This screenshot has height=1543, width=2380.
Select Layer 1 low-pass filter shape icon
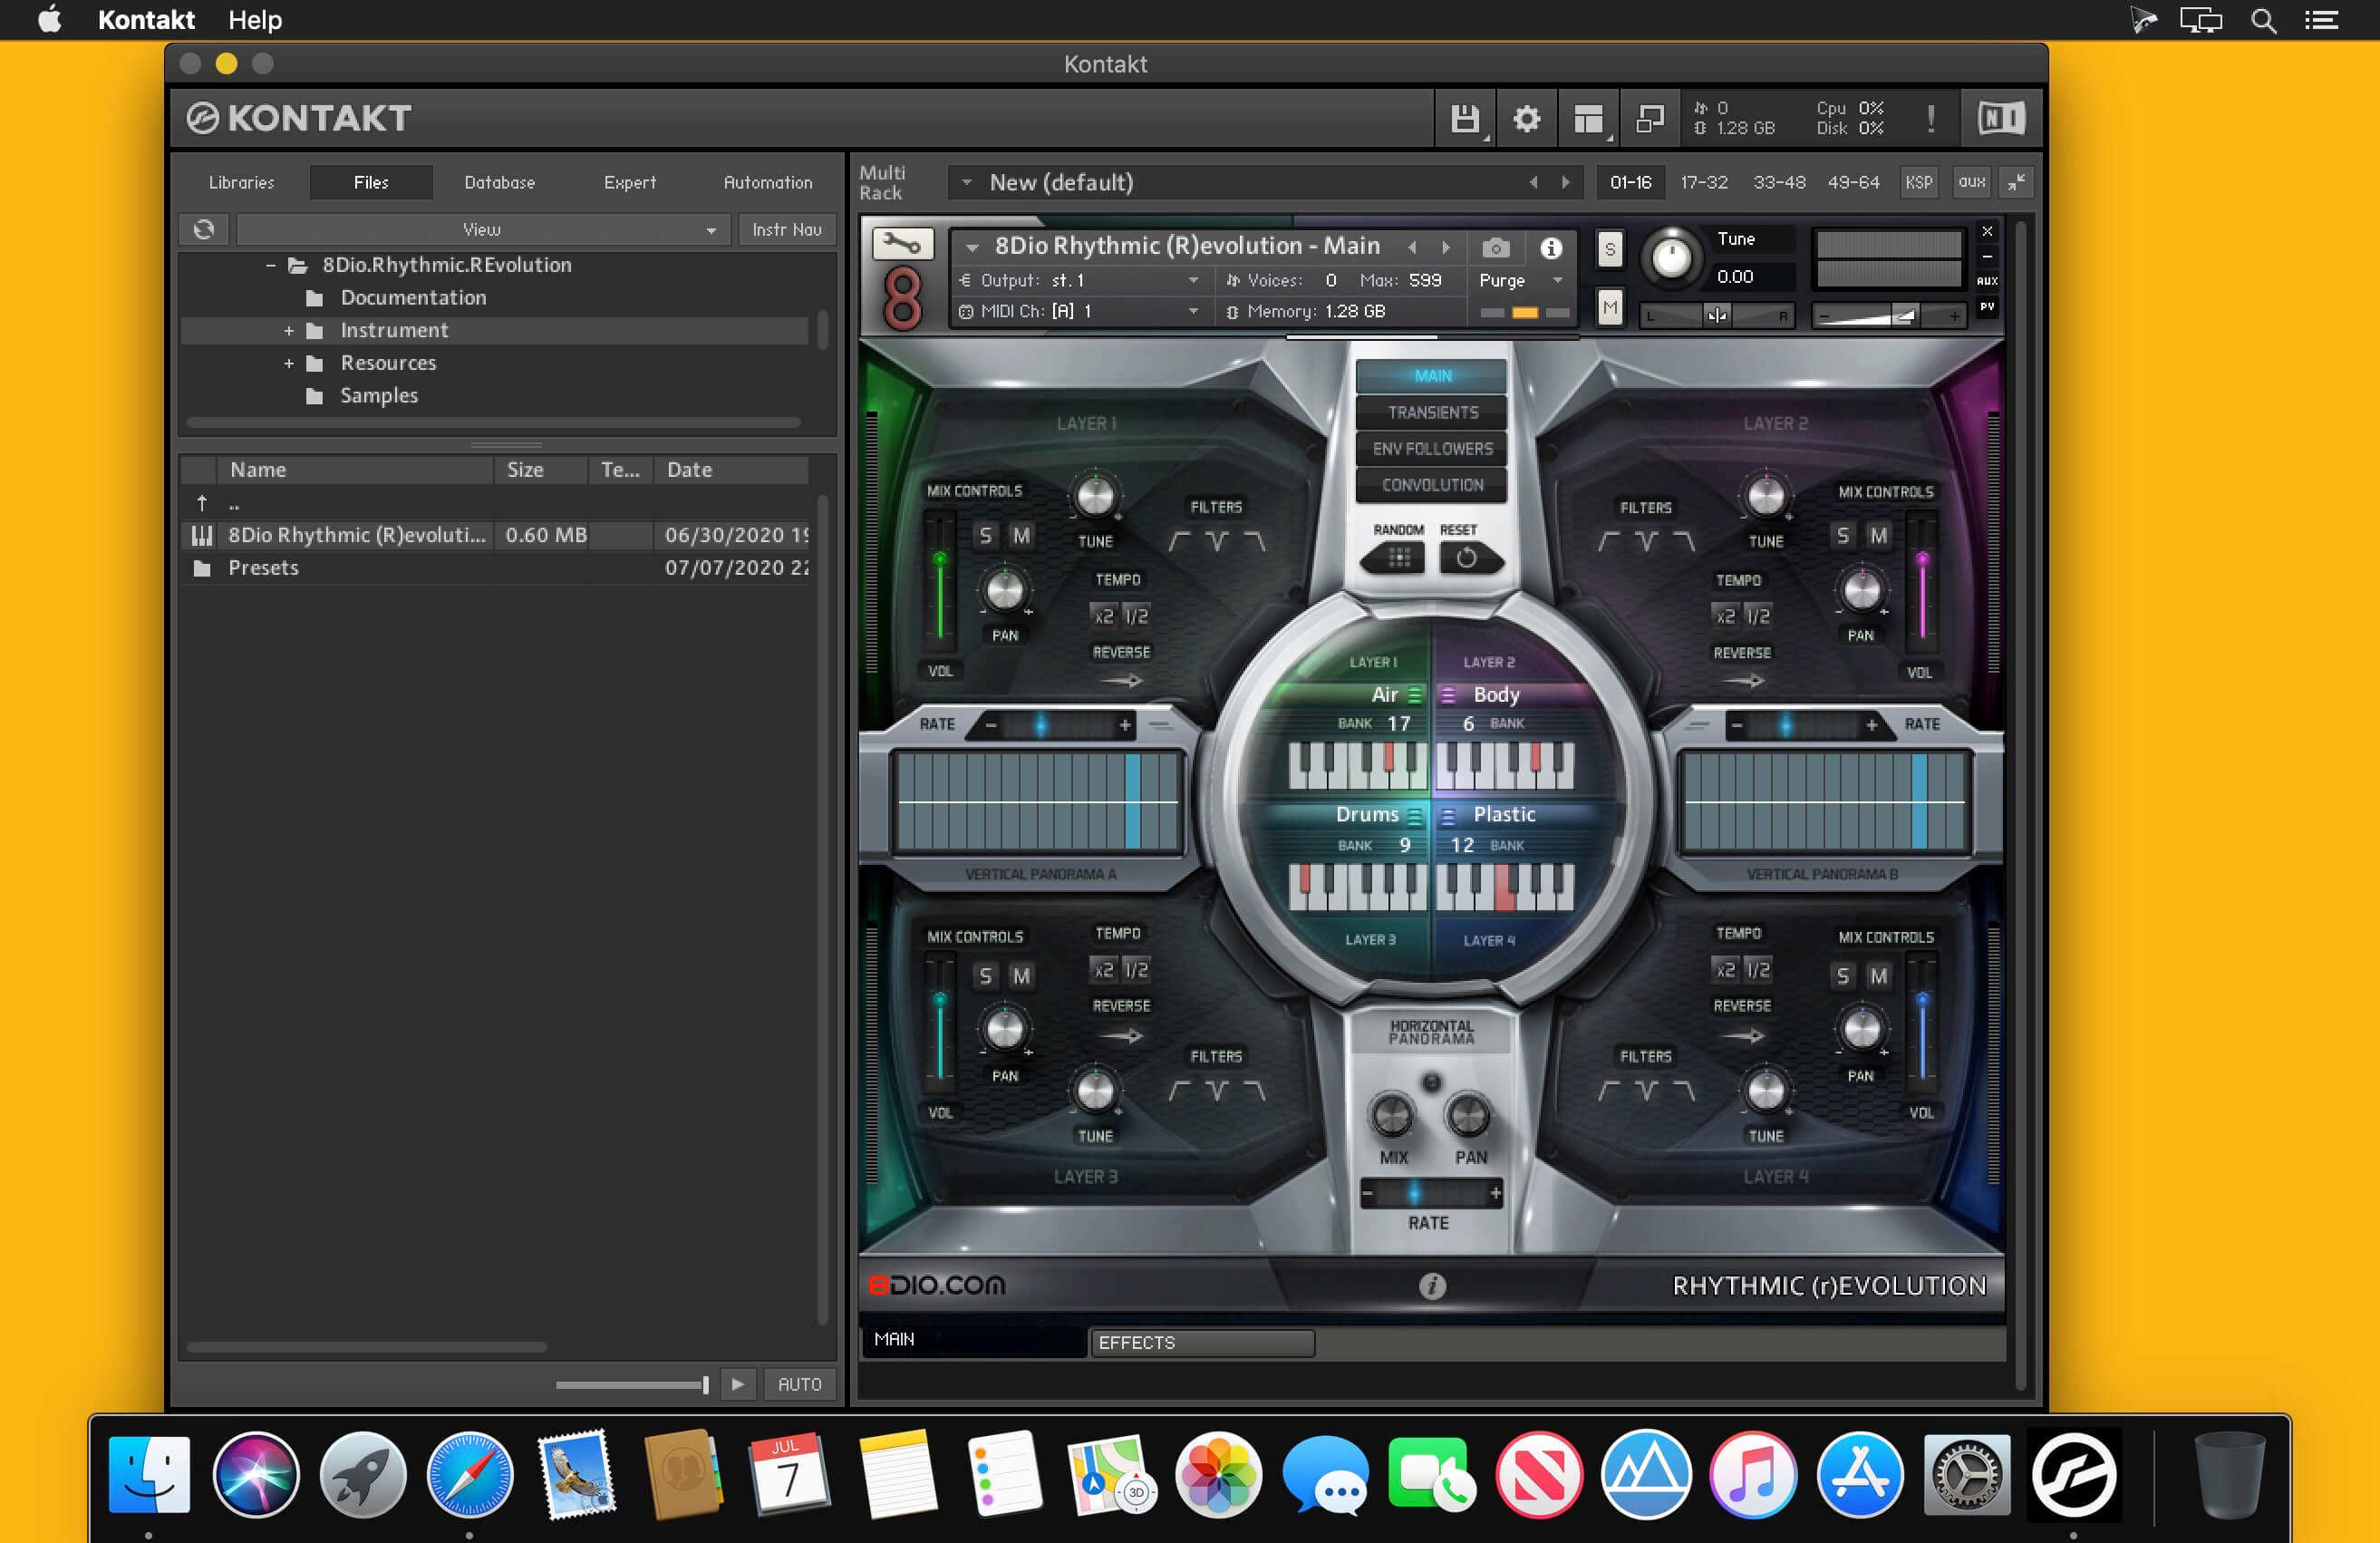pyautogui.click(x=1255, y=541)
